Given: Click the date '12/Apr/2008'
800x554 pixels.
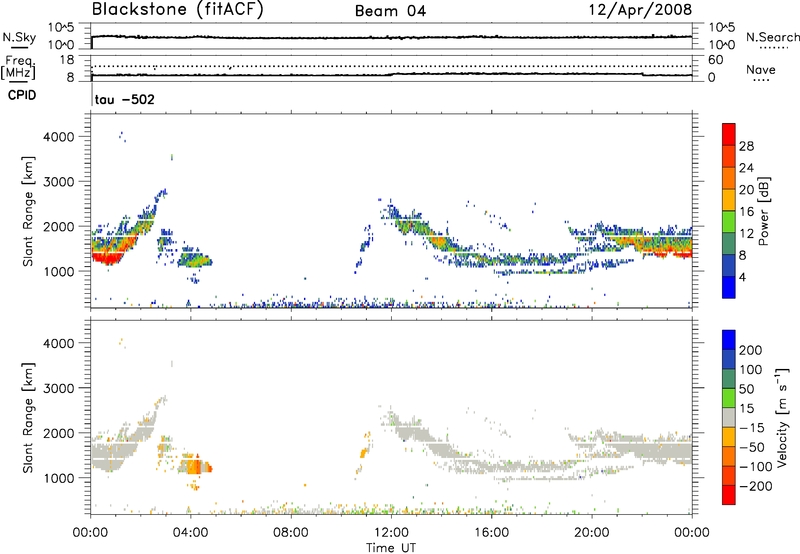Looking at the screenshot, I should click(x=640, y=10).
